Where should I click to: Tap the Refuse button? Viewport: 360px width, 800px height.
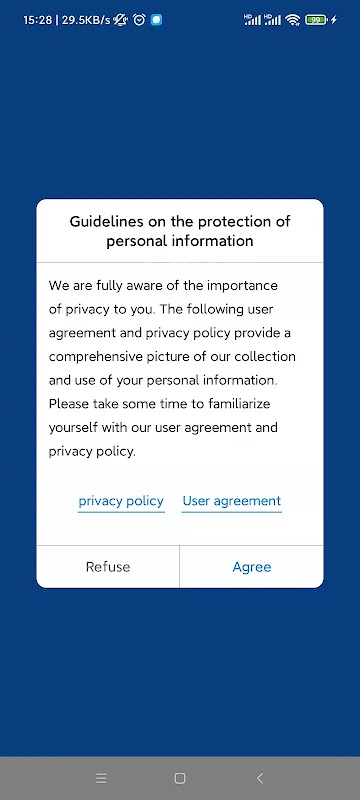[108, 567]
